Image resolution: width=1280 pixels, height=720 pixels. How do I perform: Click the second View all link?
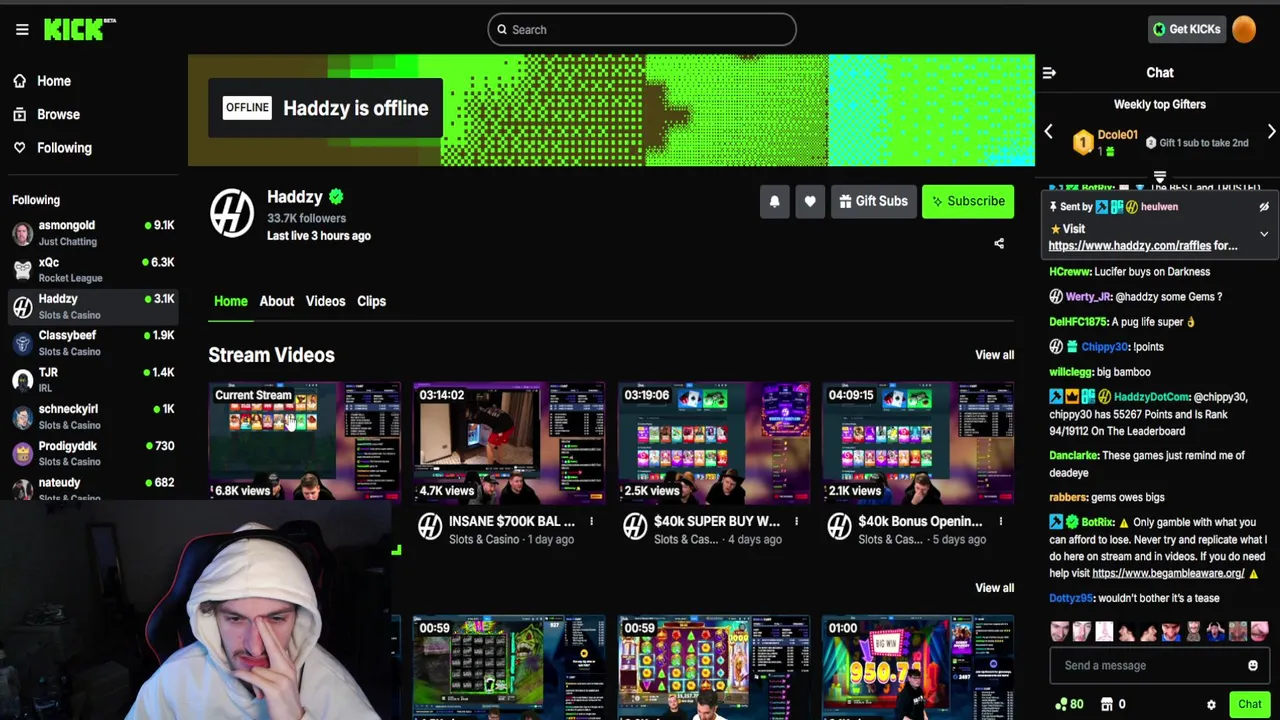click(x=994, y=588)
